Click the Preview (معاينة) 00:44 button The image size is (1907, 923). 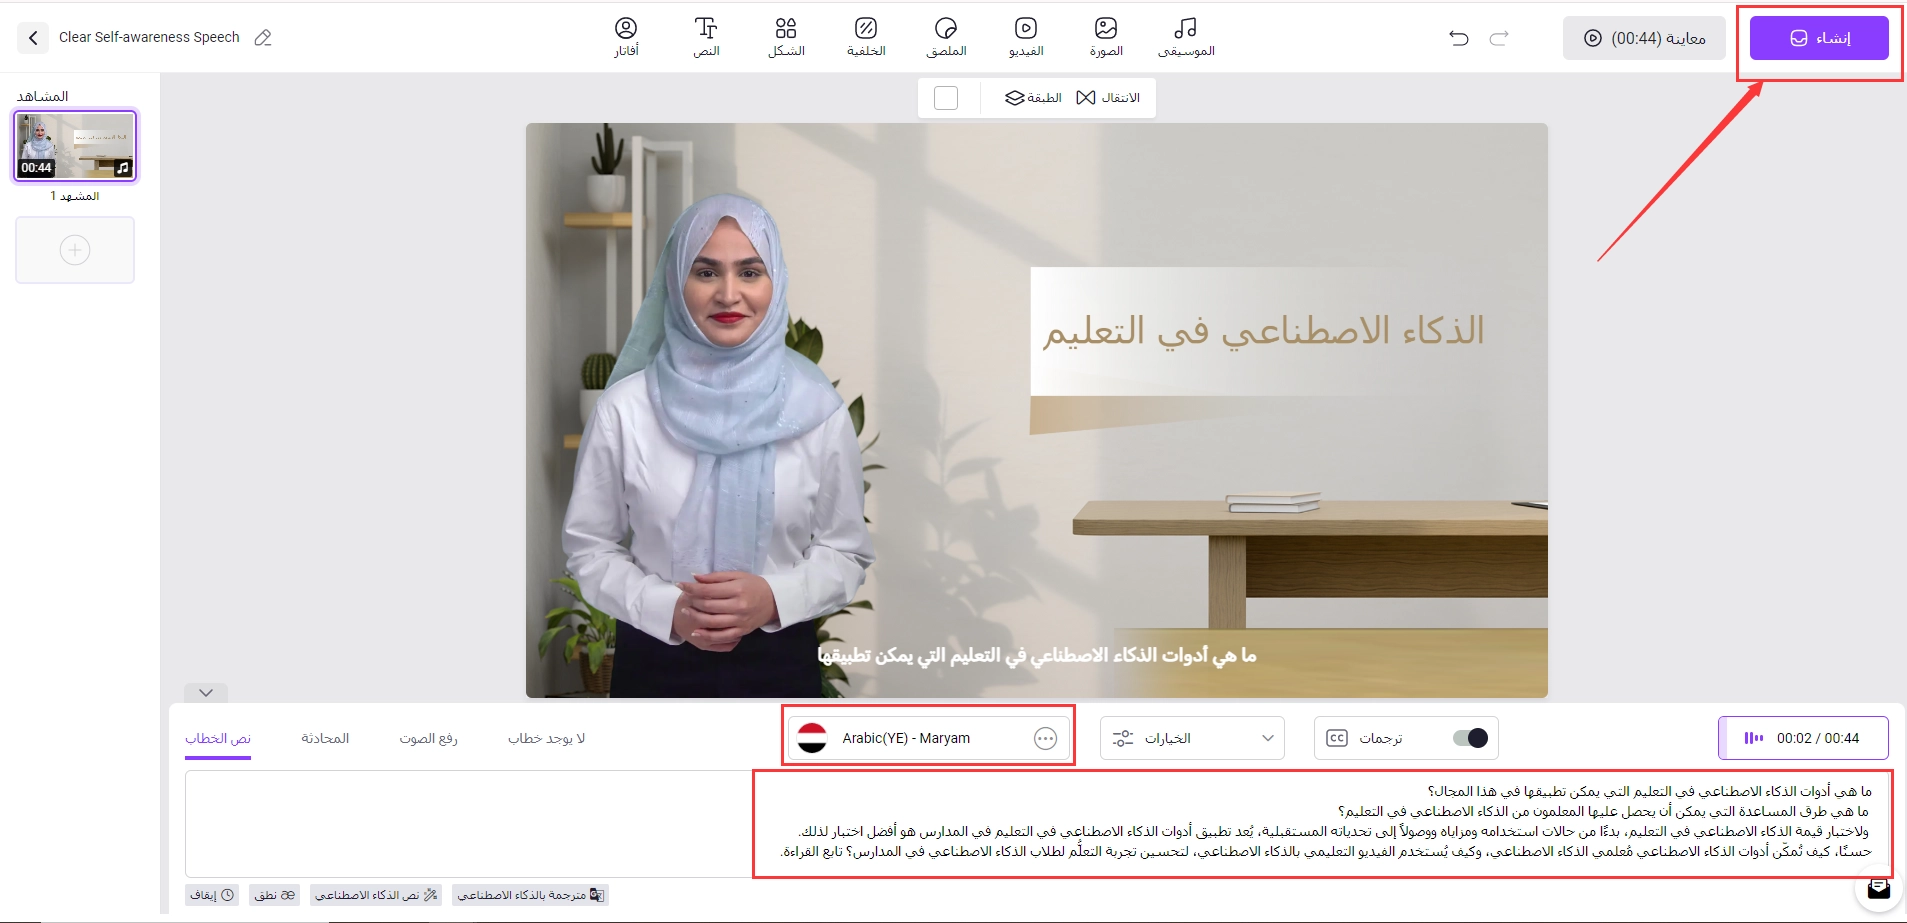(x=1645, y=38)
